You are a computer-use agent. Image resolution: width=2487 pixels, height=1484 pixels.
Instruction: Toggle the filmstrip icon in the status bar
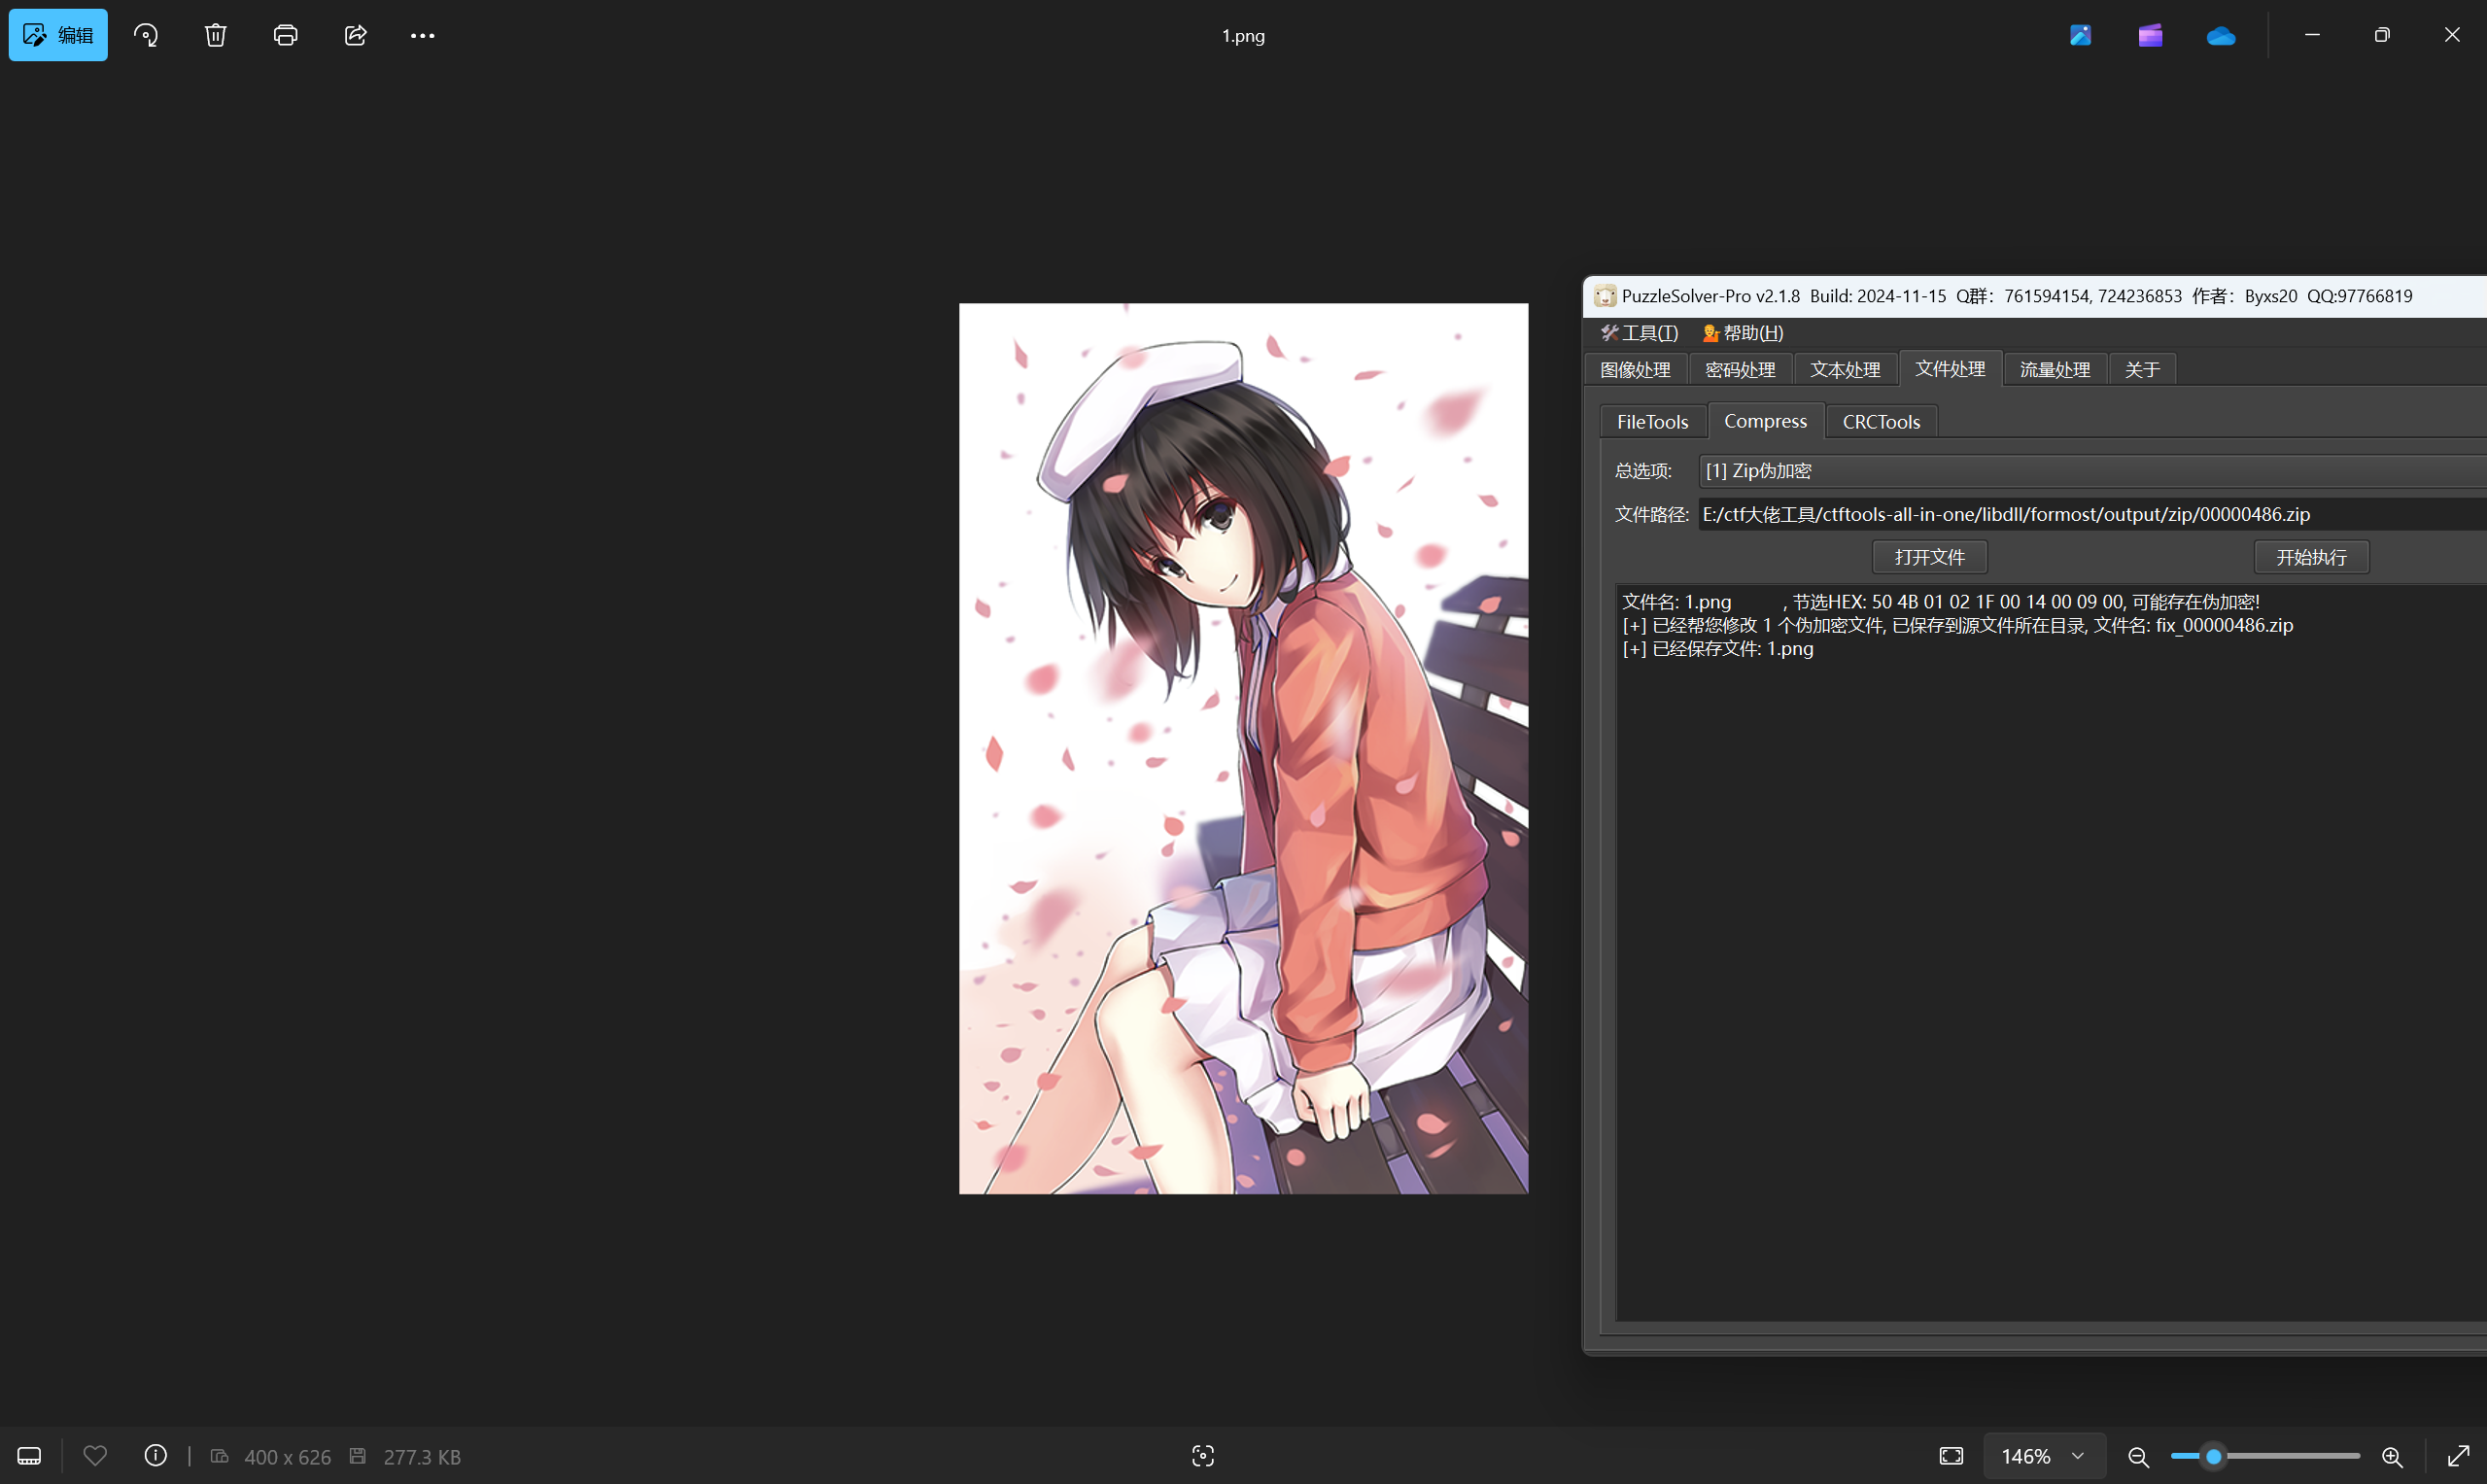[29, 1456]
